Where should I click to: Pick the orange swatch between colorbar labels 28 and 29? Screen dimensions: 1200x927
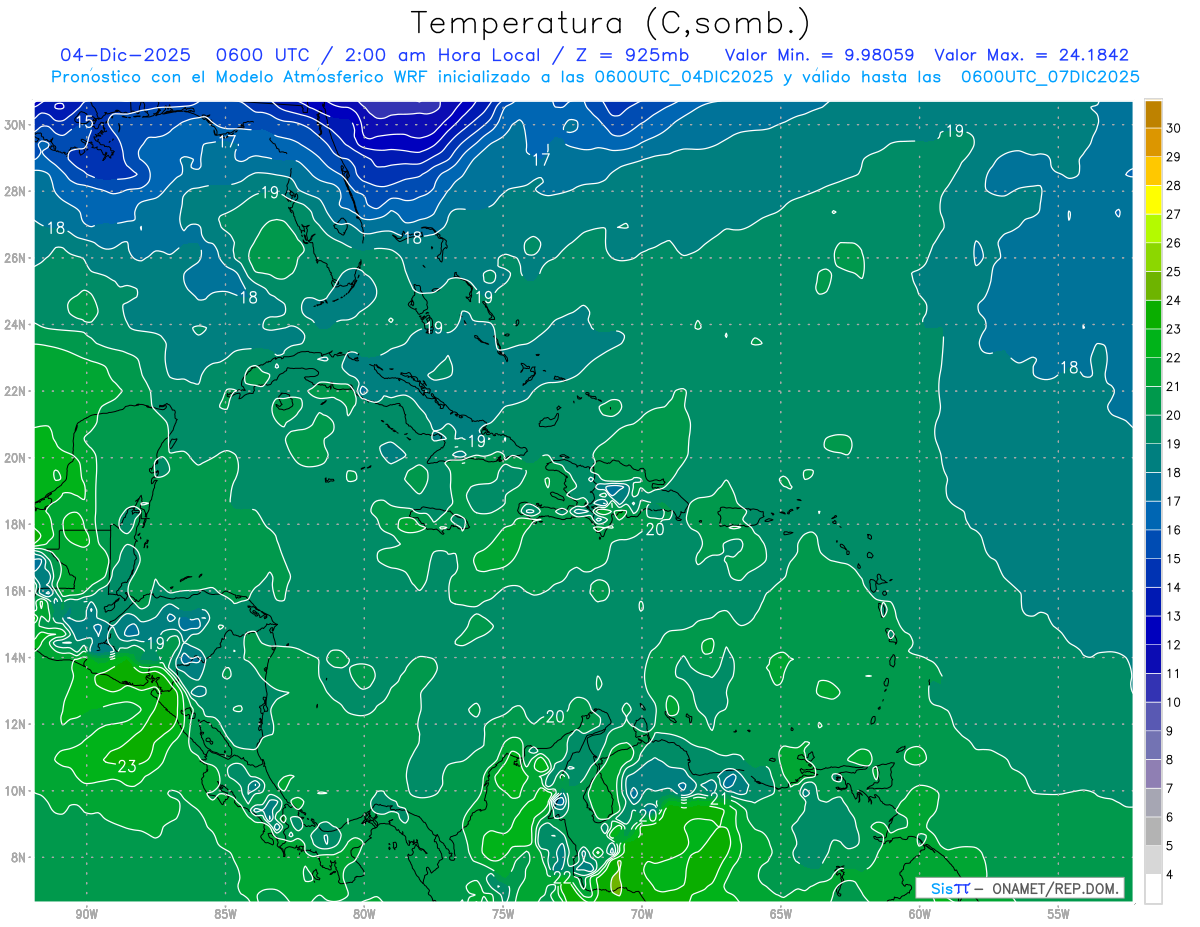point(1153,171)
